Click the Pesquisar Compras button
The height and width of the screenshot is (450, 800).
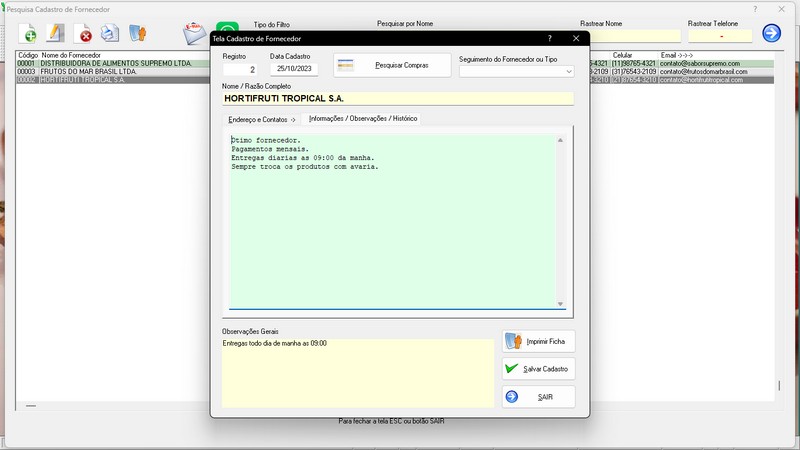(x=392, y=65)
